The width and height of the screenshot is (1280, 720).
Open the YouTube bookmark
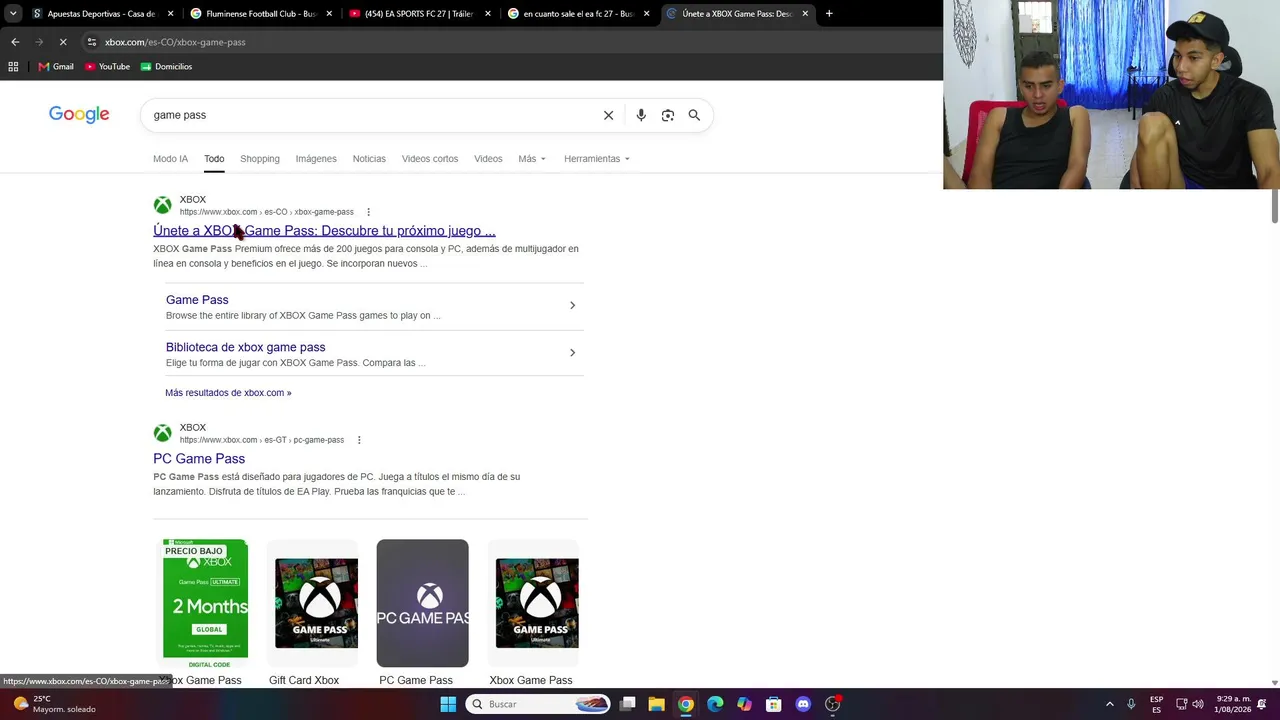point(107,67)
